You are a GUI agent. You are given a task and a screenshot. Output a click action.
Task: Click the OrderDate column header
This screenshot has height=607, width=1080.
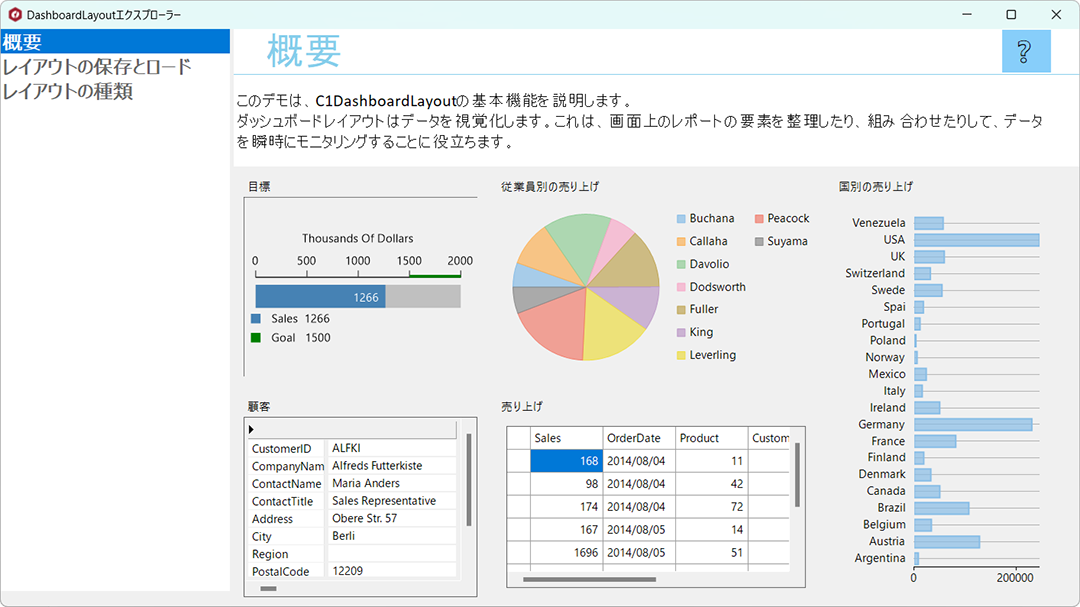639,438
